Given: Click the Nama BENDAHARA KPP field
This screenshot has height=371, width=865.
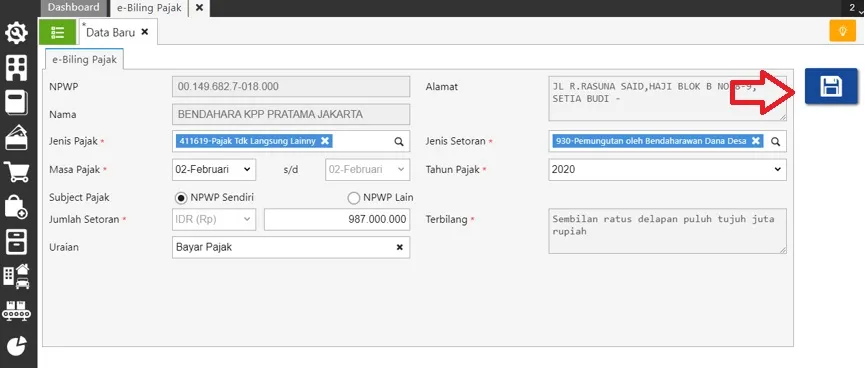Looking at the screenshot, I should pos(291,115).
